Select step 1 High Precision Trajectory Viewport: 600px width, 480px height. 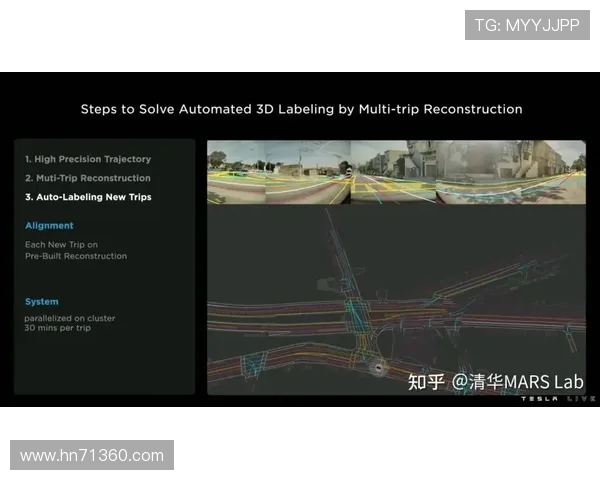[x=88, y=159]
